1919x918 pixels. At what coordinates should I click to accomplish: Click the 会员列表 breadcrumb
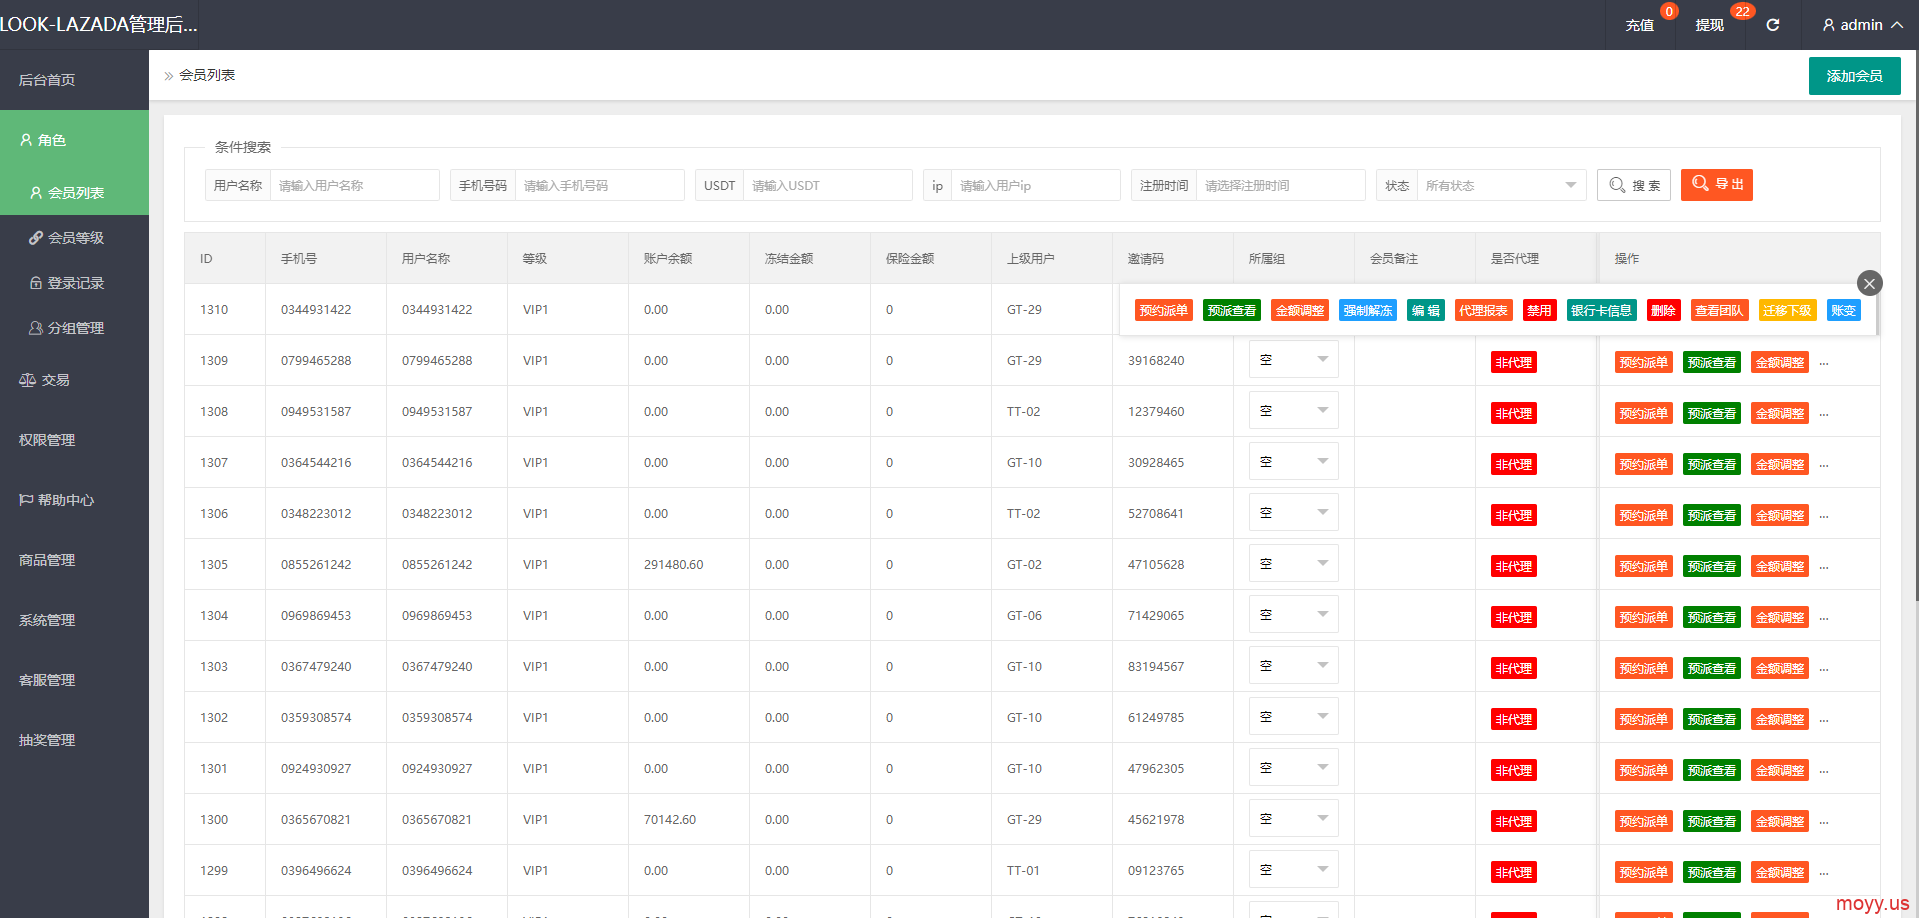pos(207,75)
